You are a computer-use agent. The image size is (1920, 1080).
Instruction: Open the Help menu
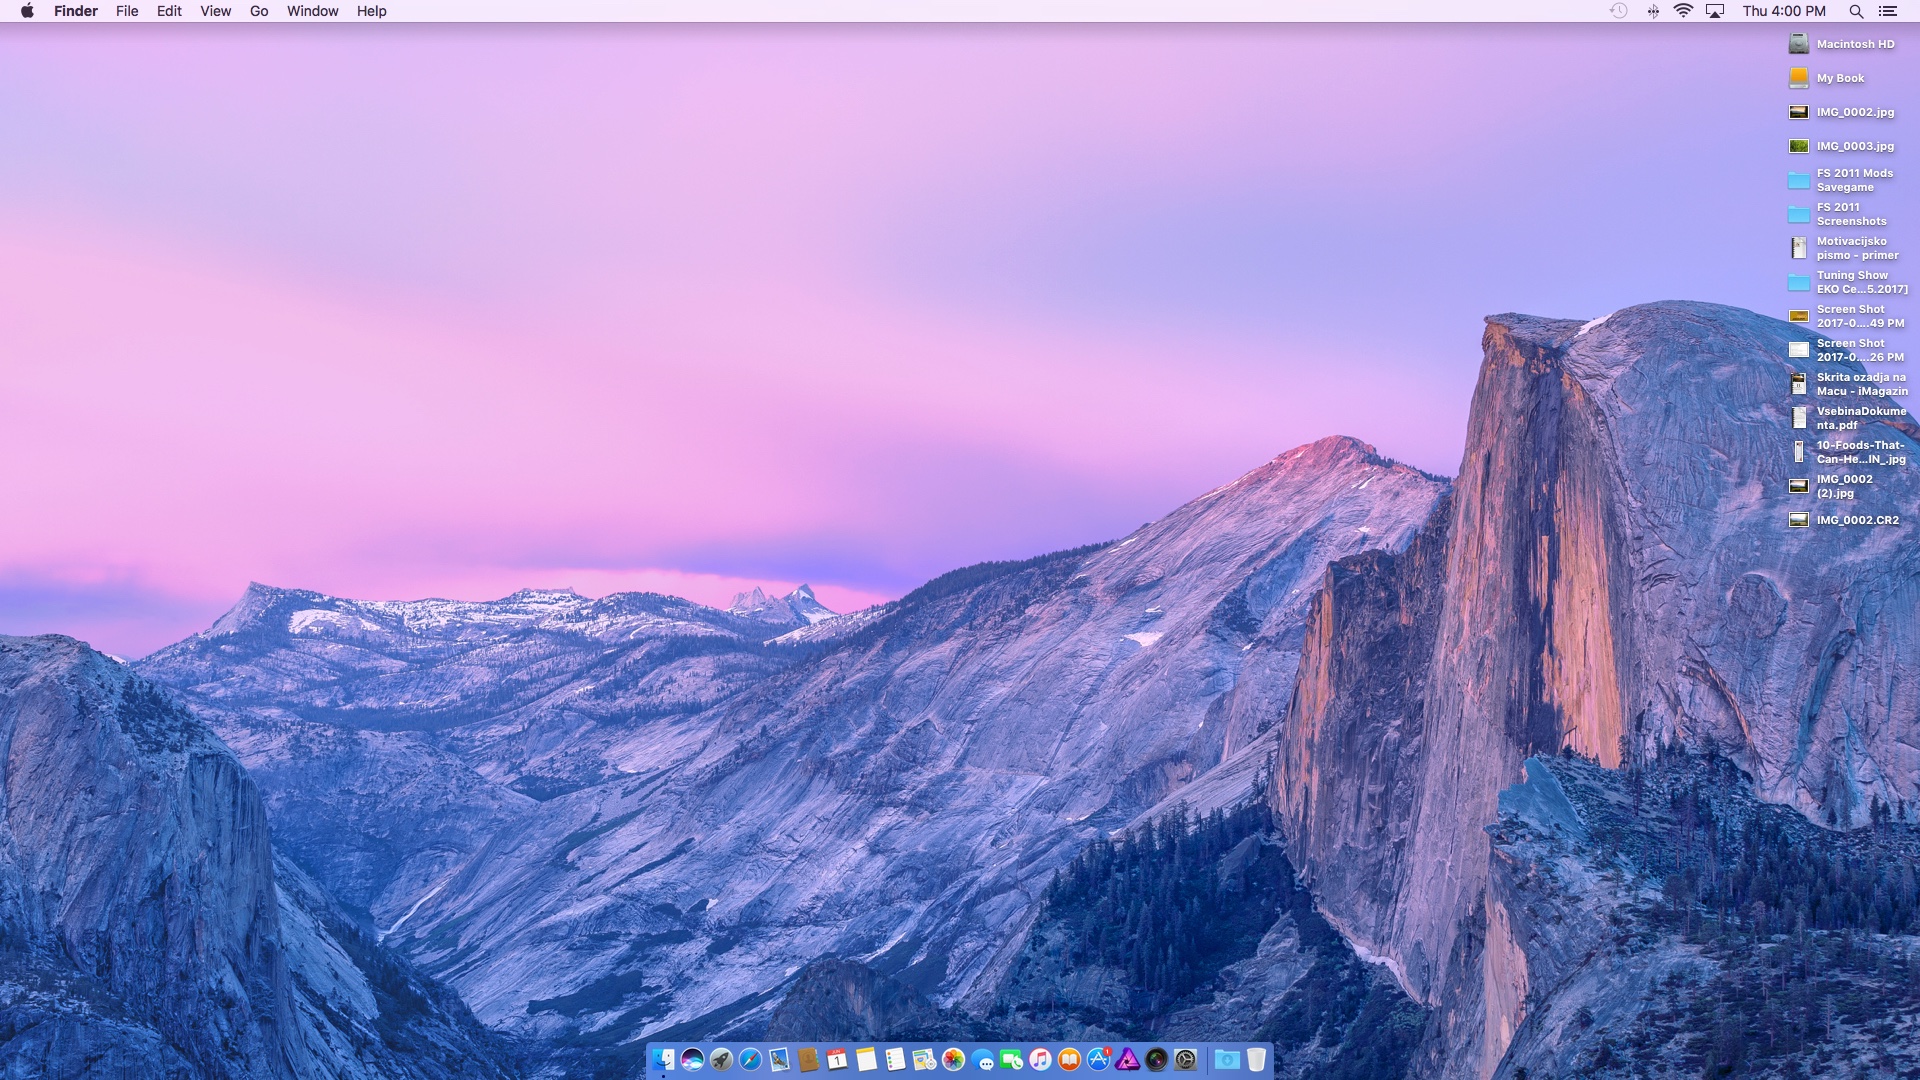tap(371, 11)
